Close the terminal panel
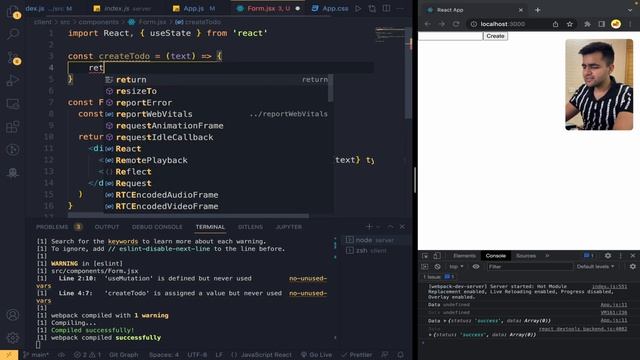 click(x=402, y=227)
